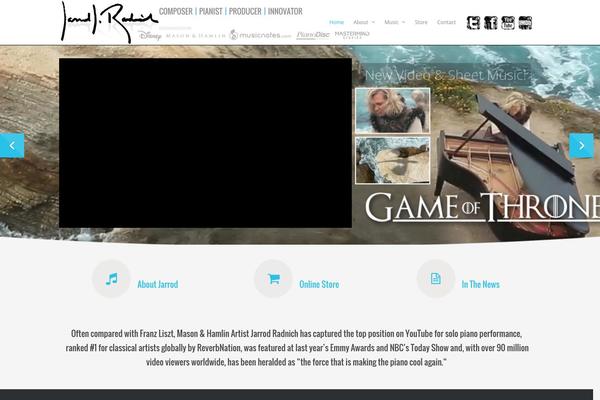Open the YouTube social icon
Image resolution: width=600 pixels, height=400 pixels.
(508, 23)
